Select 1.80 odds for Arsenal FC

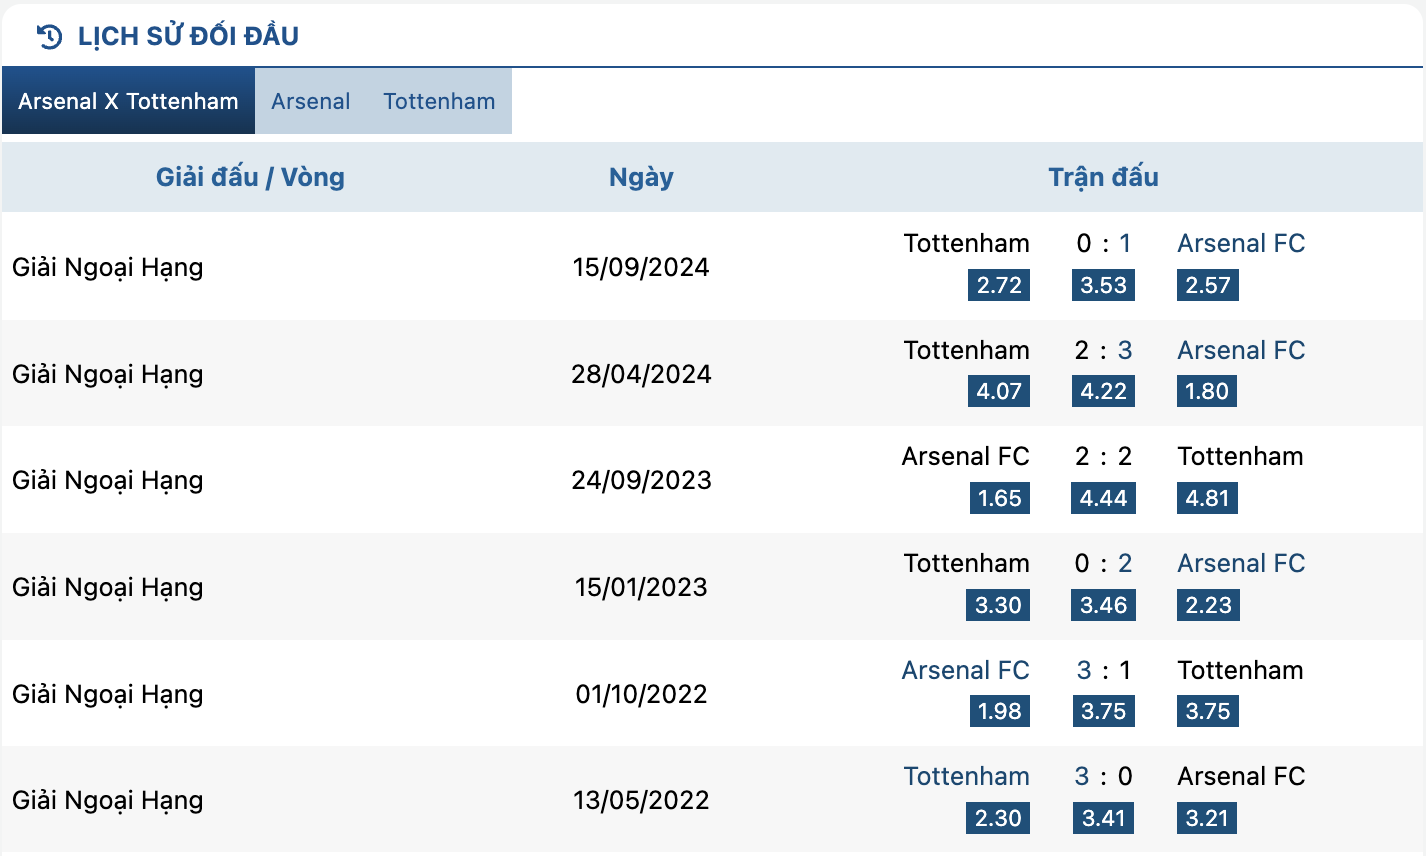pos(1207,391)
